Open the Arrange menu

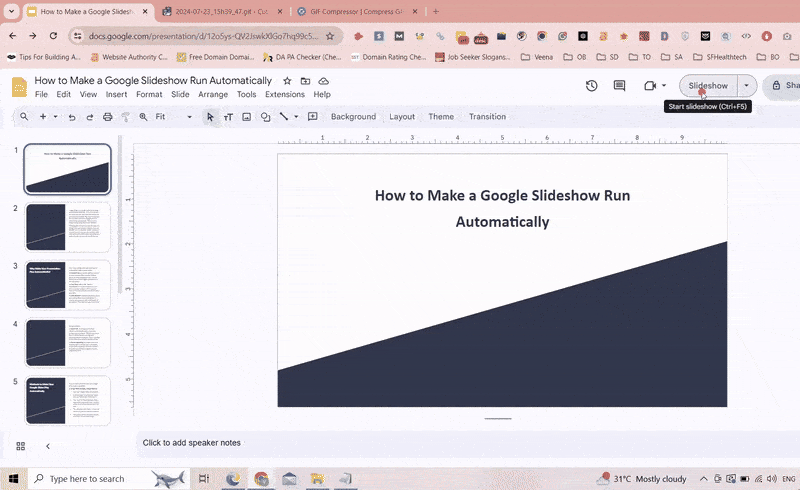point(213,94)
